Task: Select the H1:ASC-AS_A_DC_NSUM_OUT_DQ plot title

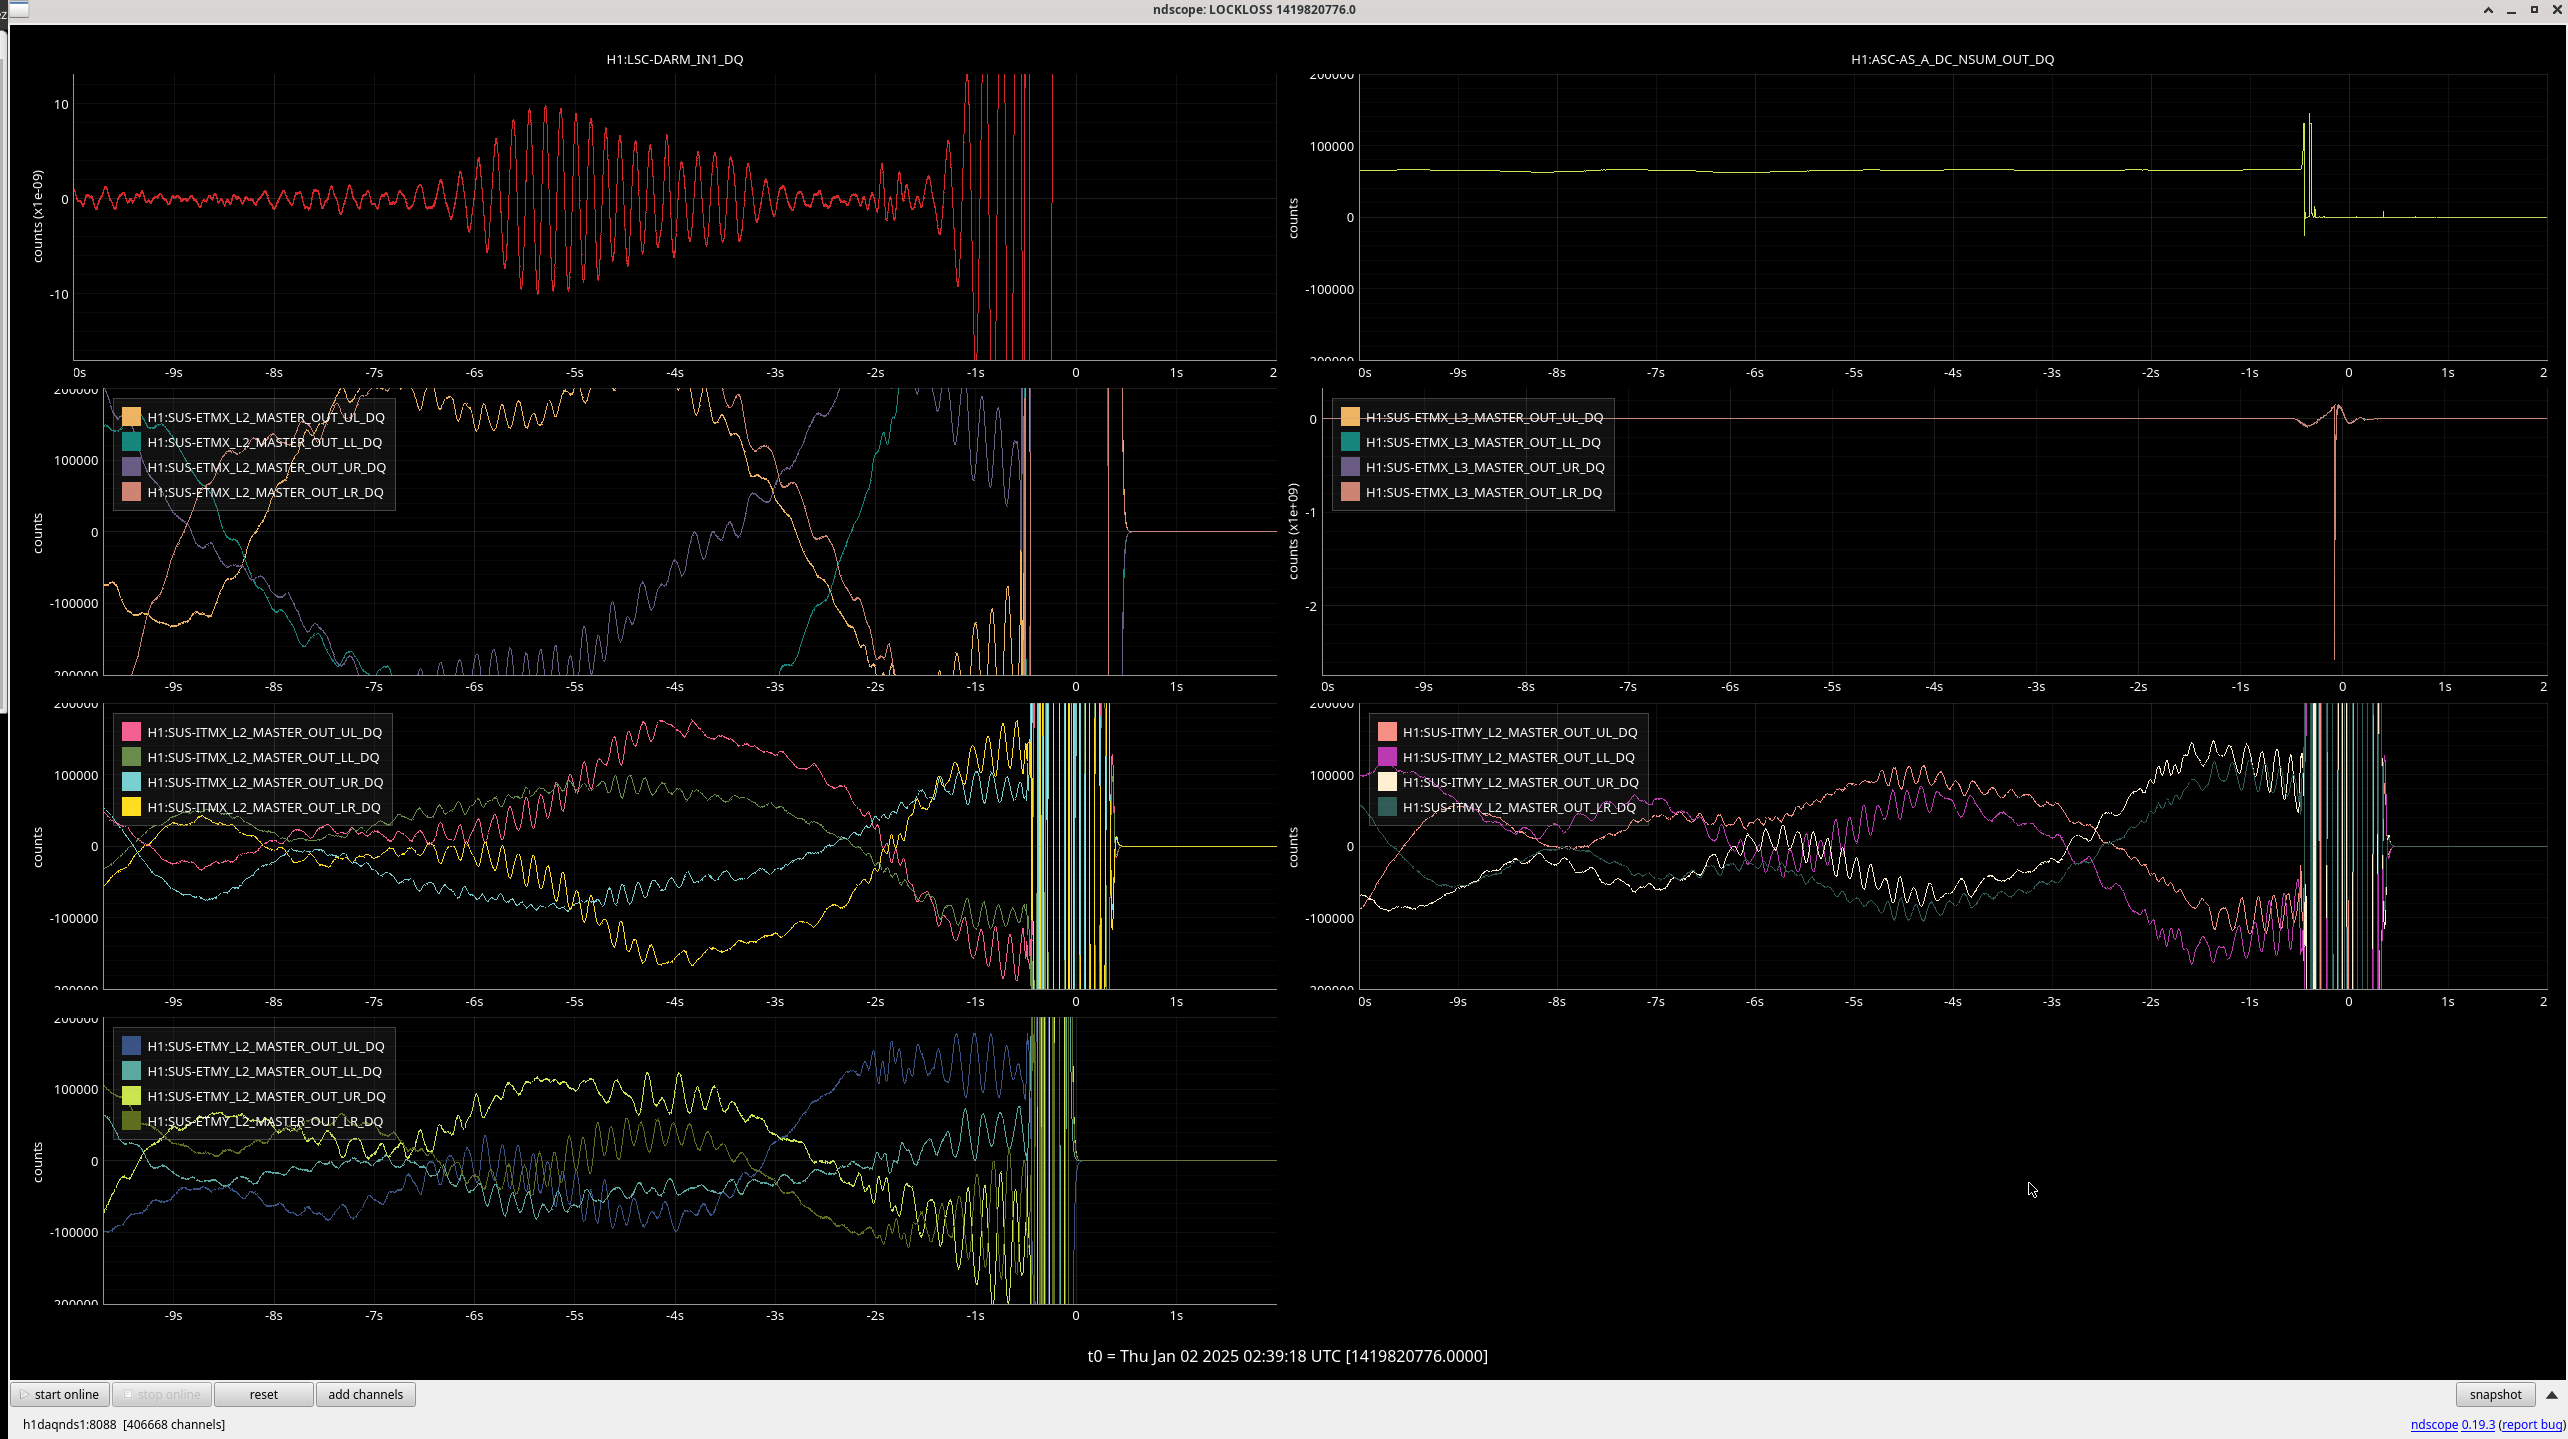Action: click(x=1952, y=59)
